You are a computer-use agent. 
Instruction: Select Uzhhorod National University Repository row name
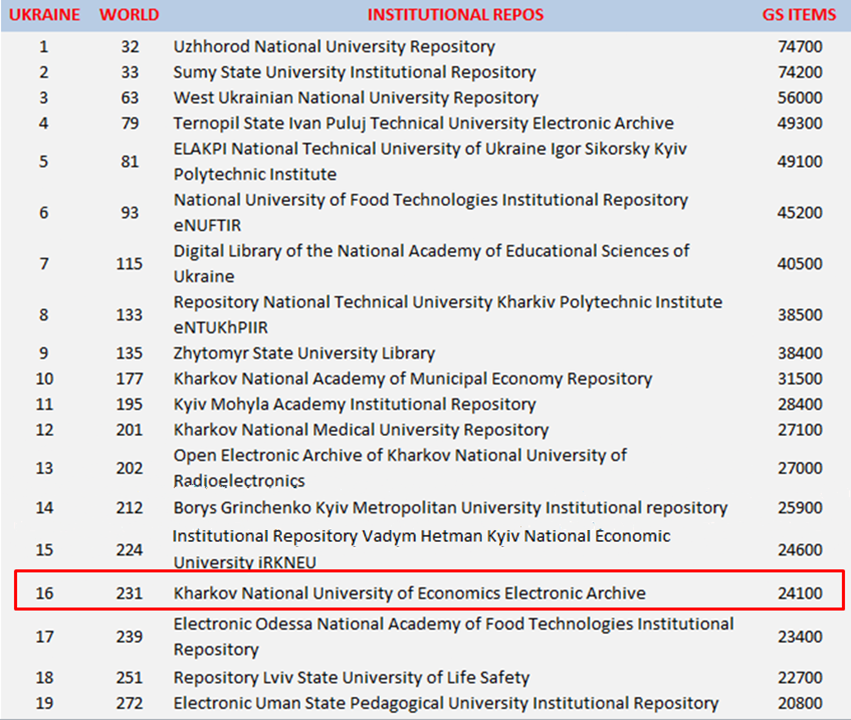tap(334, 47)
